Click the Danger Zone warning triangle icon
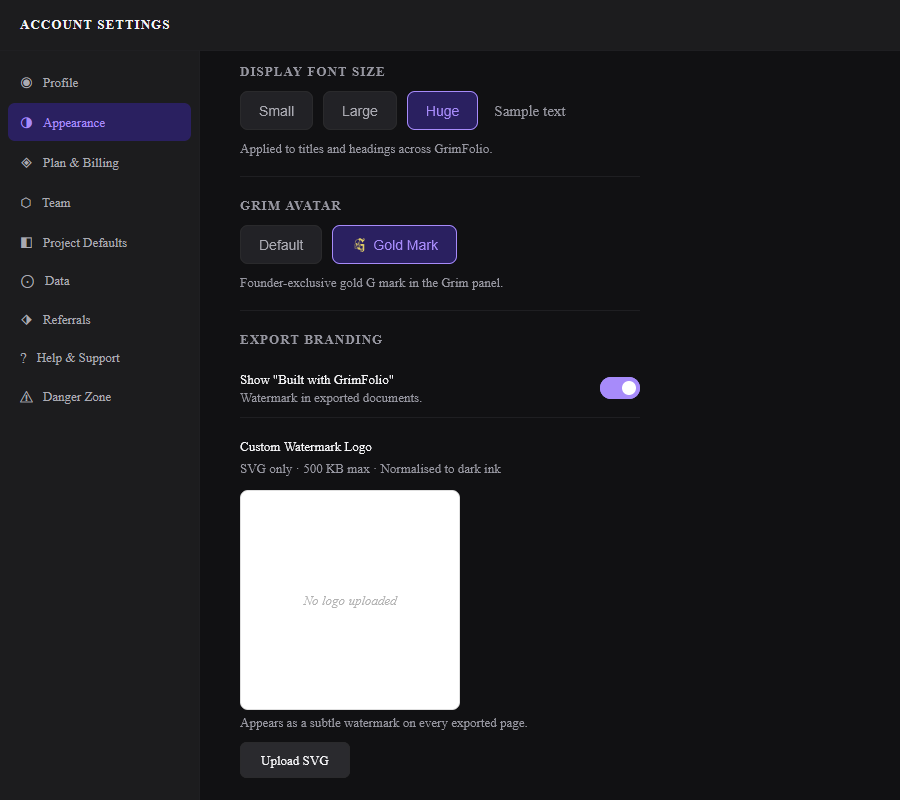This screenshot has width=900, height=800. click(x=26, y=397)
